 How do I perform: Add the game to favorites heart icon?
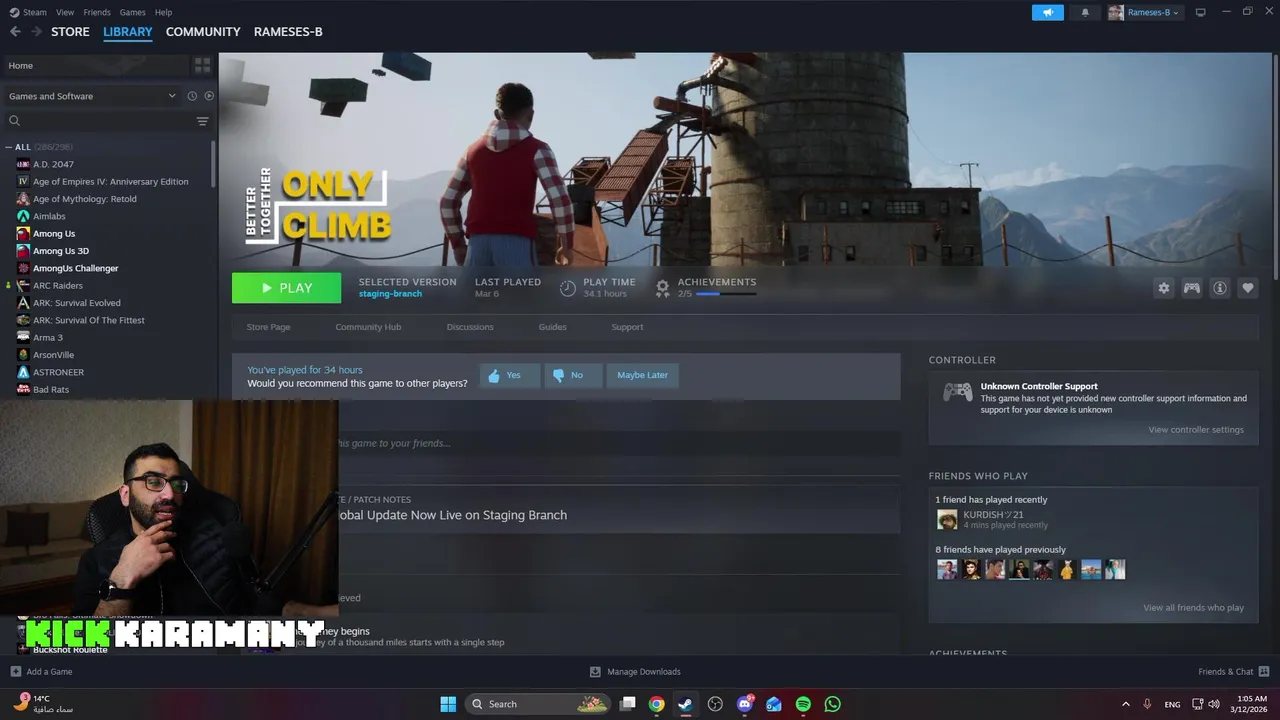point(1248,288)
